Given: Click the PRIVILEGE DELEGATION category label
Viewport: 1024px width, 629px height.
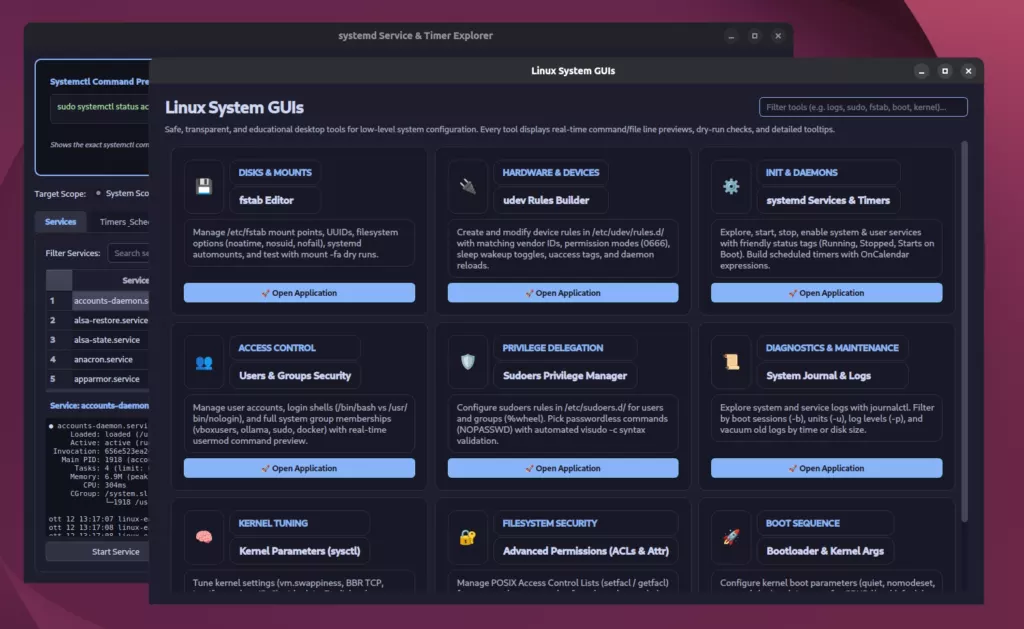Looking at the screenshot, I should pyautogui.click(x=552, y=348).
